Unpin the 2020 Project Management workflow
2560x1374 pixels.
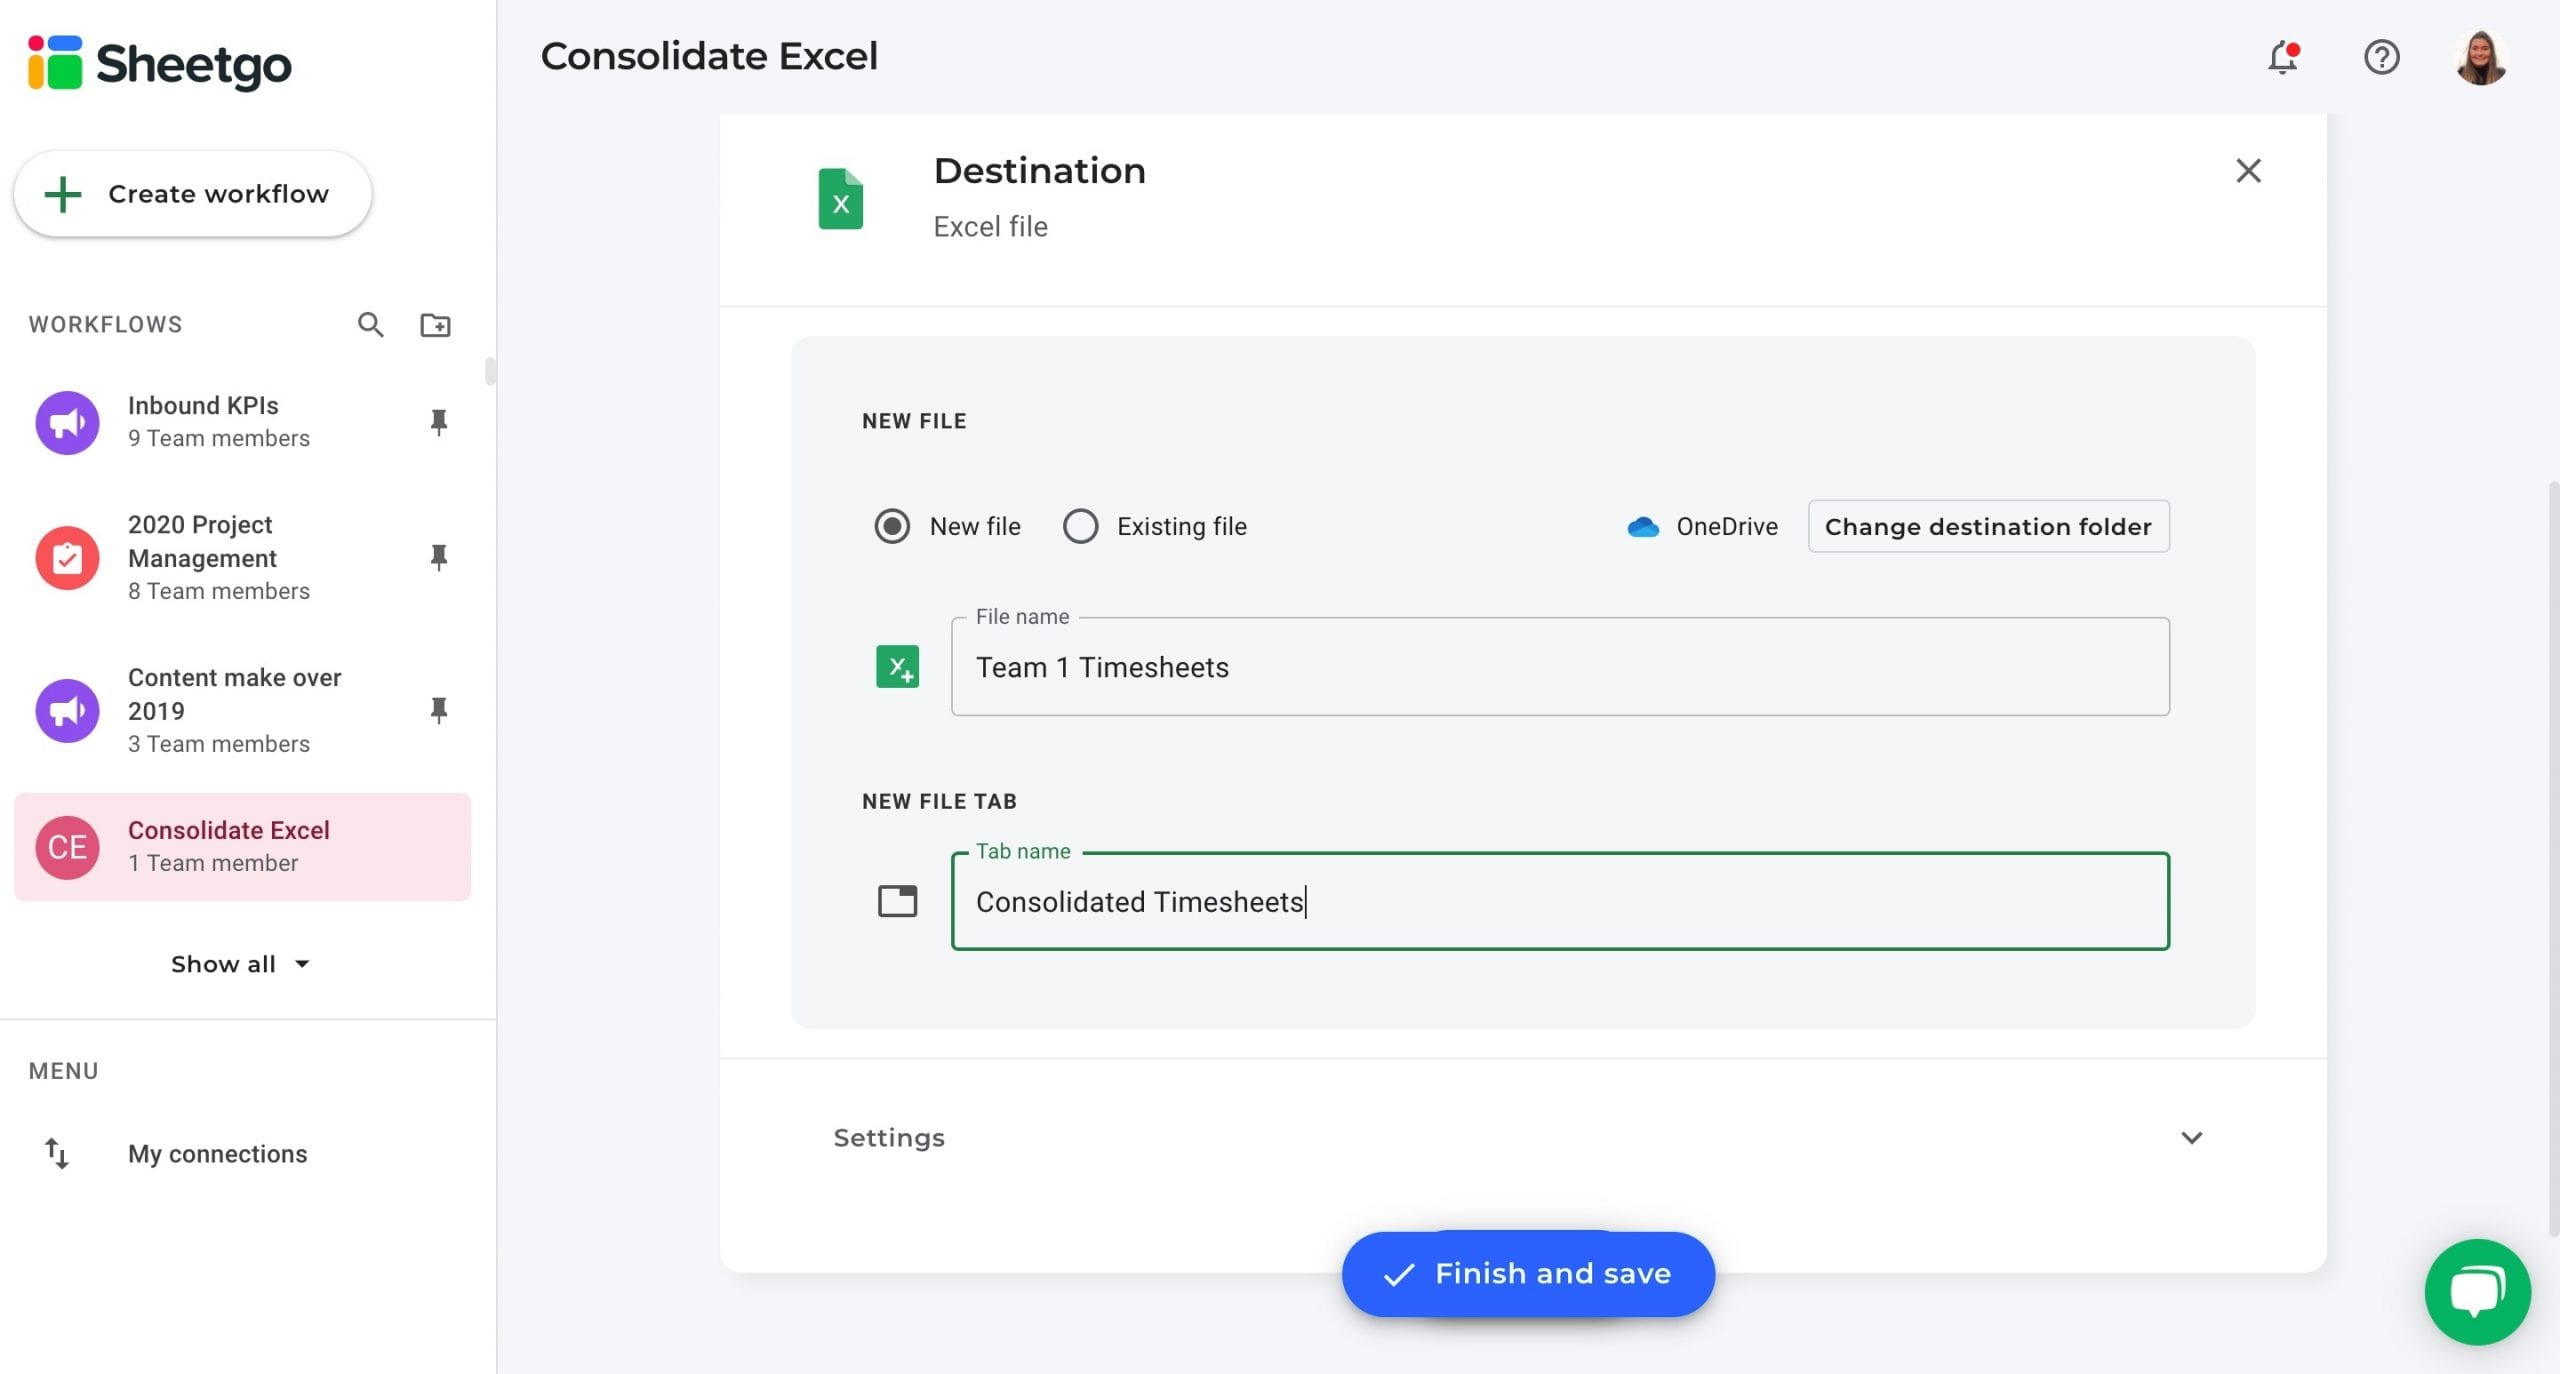click(x=438, y=557)
